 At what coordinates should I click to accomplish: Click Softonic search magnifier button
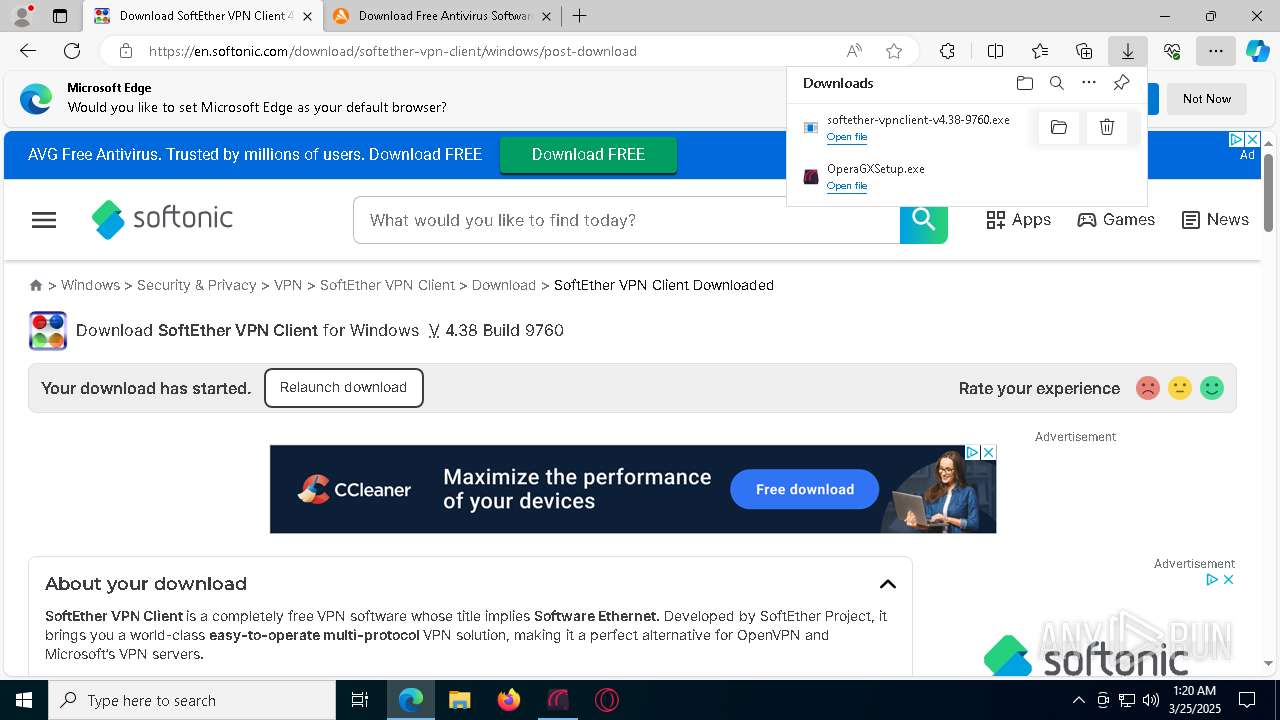(923, 220)
